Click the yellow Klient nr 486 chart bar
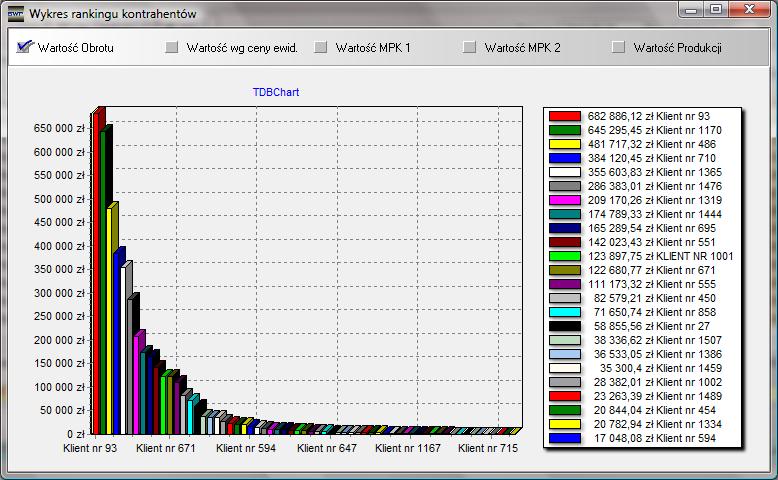778x480 pixels. click(110, 322)
